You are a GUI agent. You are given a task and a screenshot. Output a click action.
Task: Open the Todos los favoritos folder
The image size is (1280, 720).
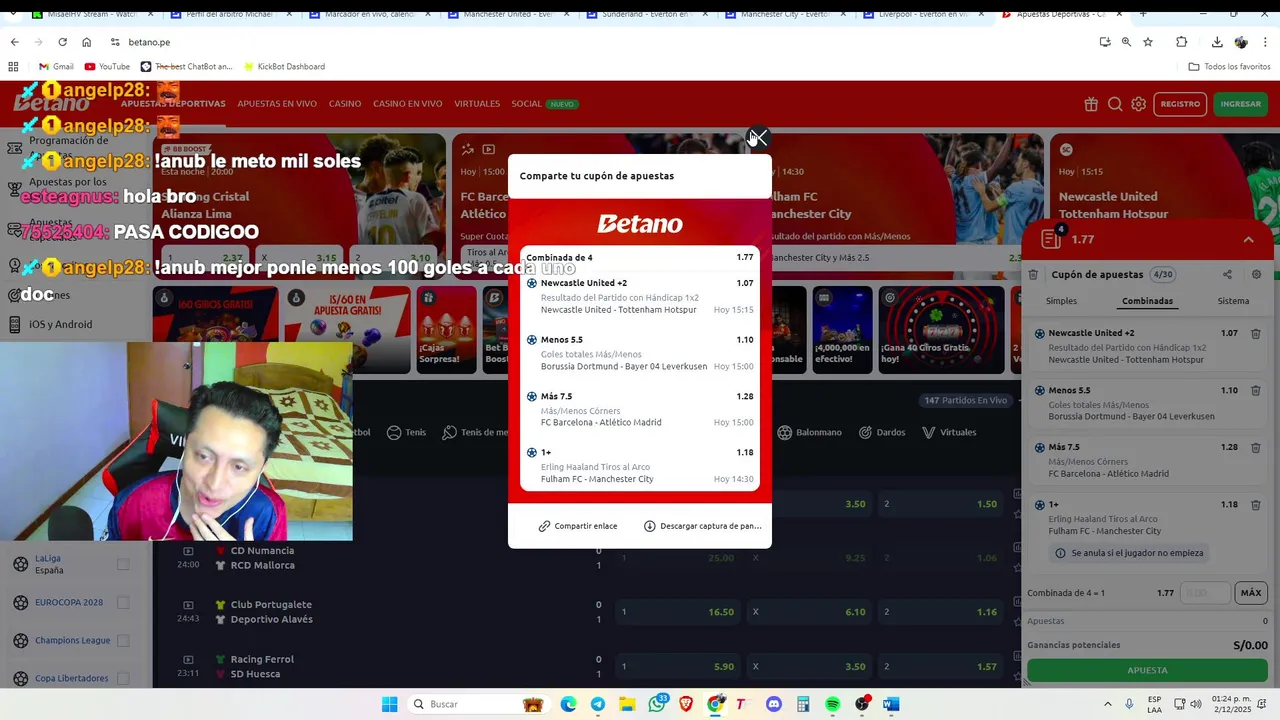click(1229, 66)
